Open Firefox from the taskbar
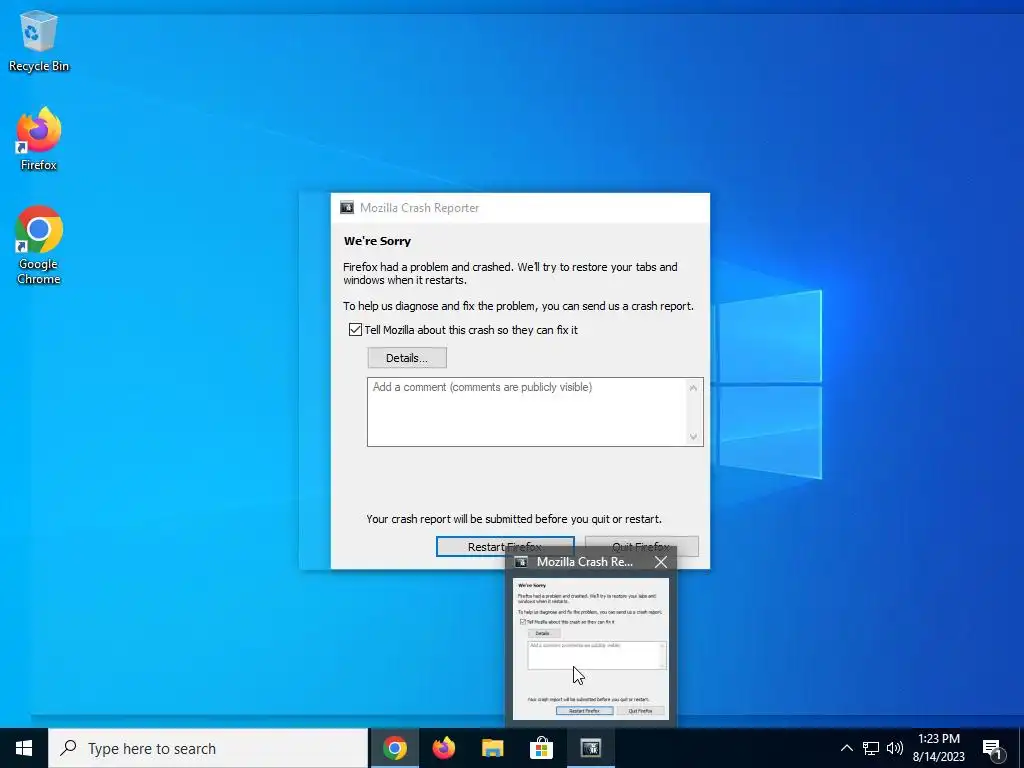Image resolution: width=1024 pixels, height=768 pixels. tap(444, 748)
